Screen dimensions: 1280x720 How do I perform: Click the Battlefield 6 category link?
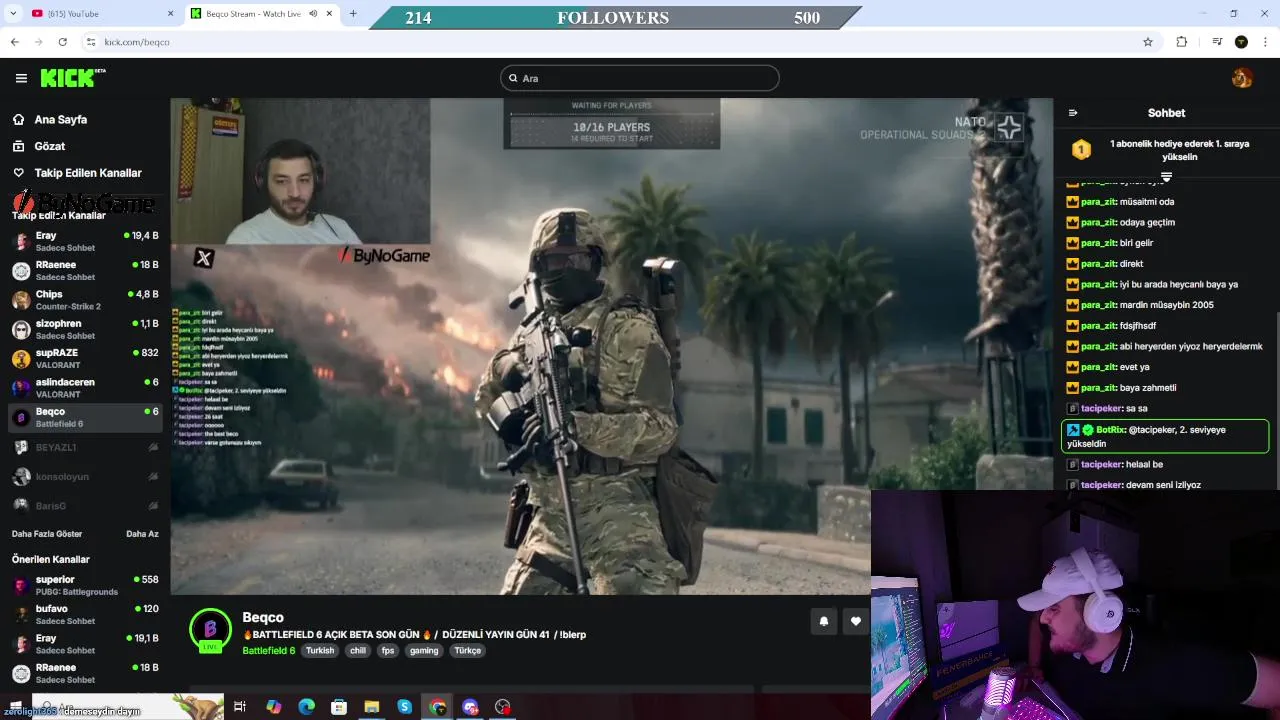click(x=268, y=650)
